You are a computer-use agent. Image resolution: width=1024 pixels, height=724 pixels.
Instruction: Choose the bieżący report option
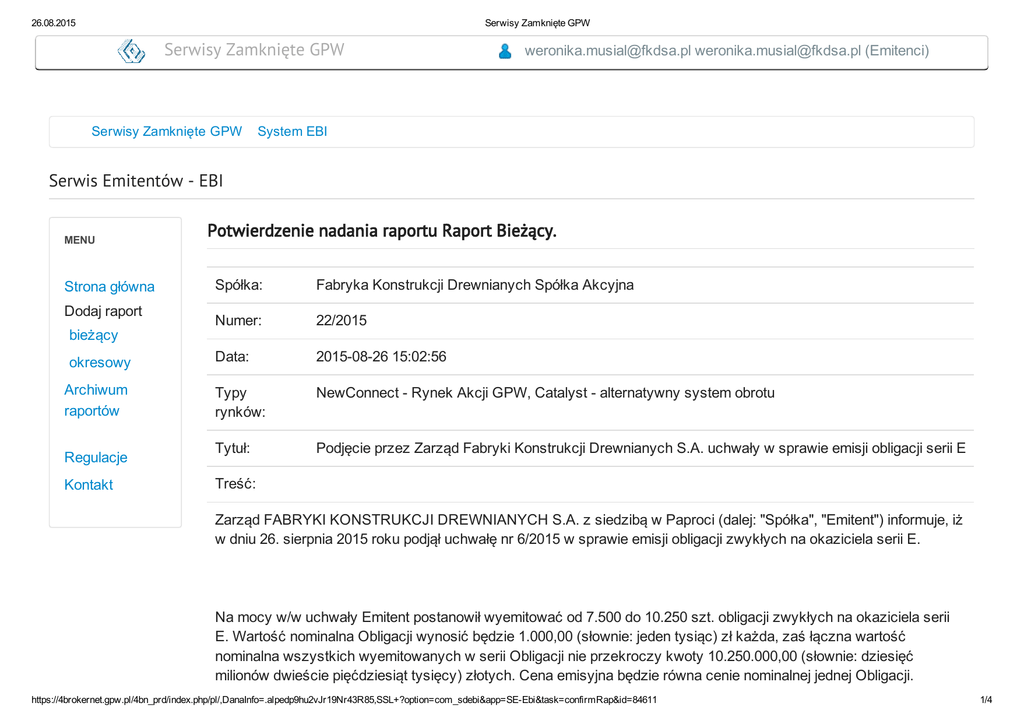tap(93, 335)
